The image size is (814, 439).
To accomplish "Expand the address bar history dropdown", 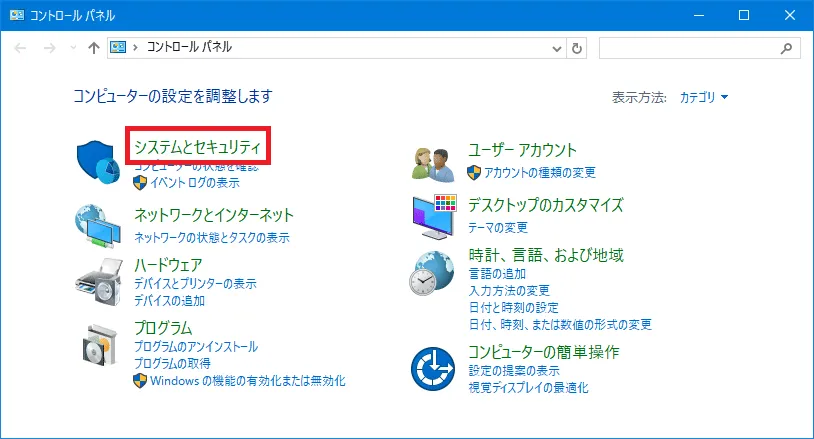I will pyautogui.click(x=557, y=49).
